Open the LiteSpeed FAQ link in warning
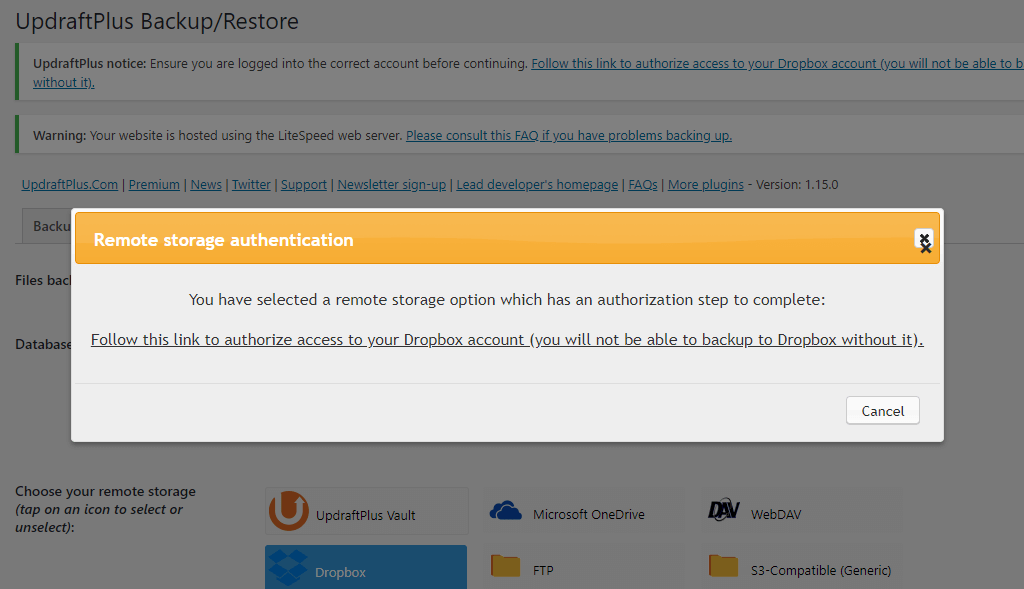The height and width of the screenshot is (589, 1024). tap(569, 136)
